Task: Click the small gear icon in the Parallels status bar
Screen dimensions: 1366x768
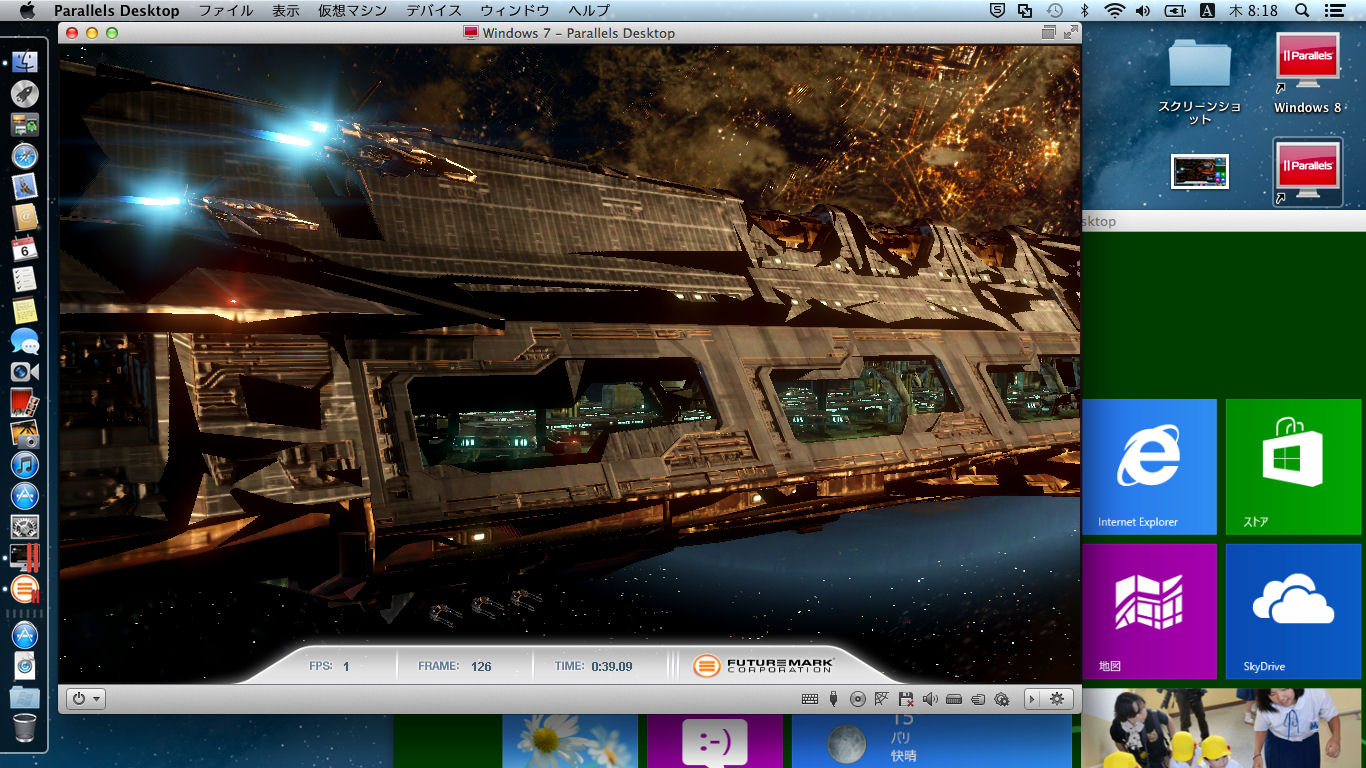Action: (1002, 699)
